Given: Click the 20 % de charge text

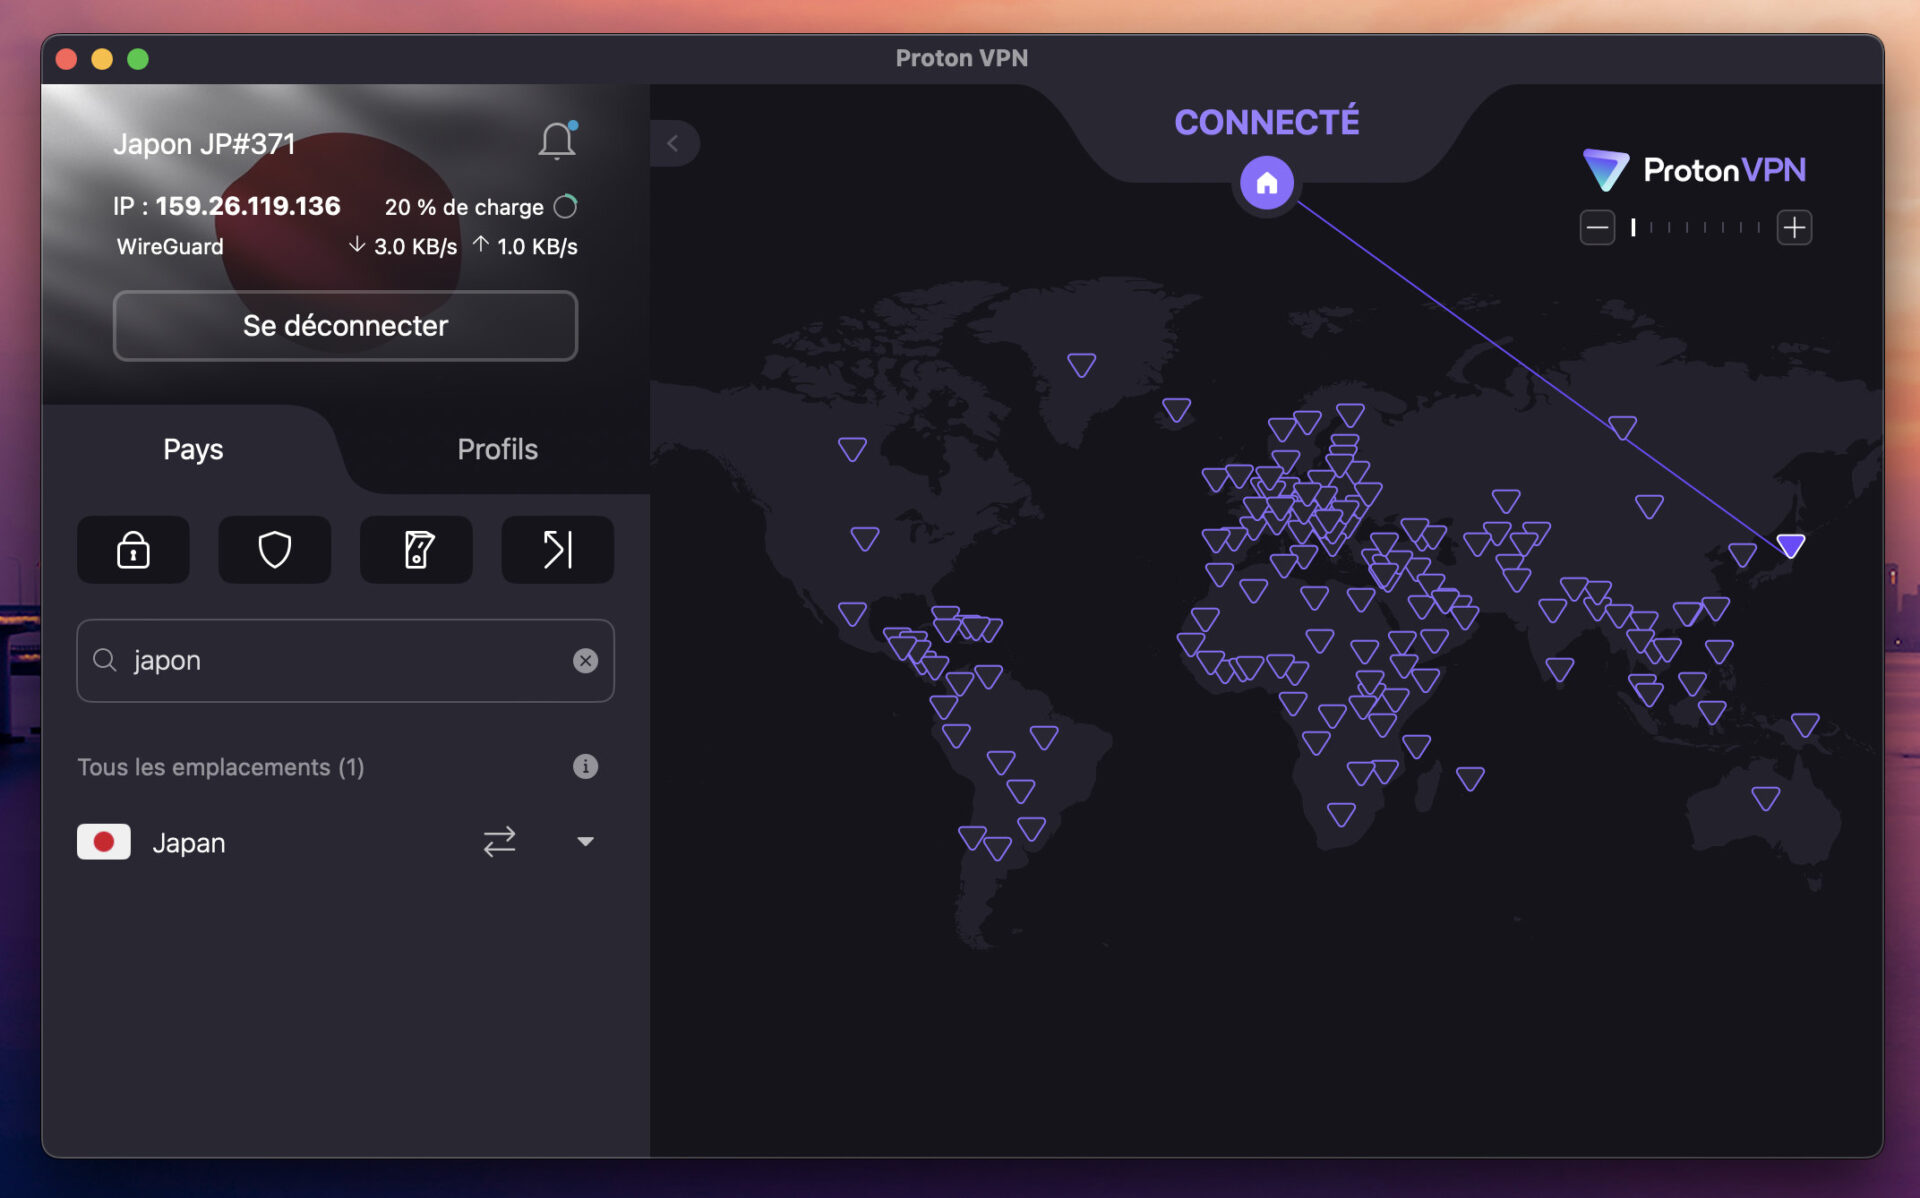Looking at the screenshot, I should point(464,207).
